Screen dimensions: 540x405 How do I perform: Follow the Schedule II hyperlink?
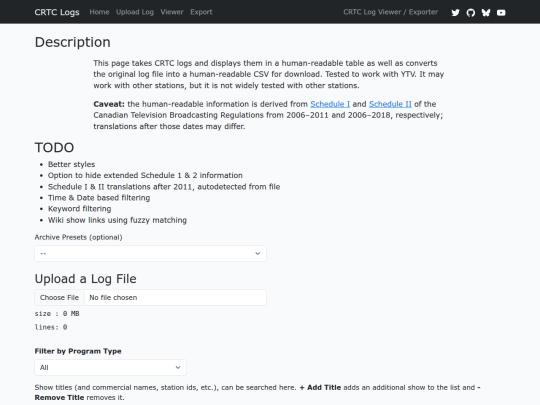pyautogui.click(x=390, y=104)
